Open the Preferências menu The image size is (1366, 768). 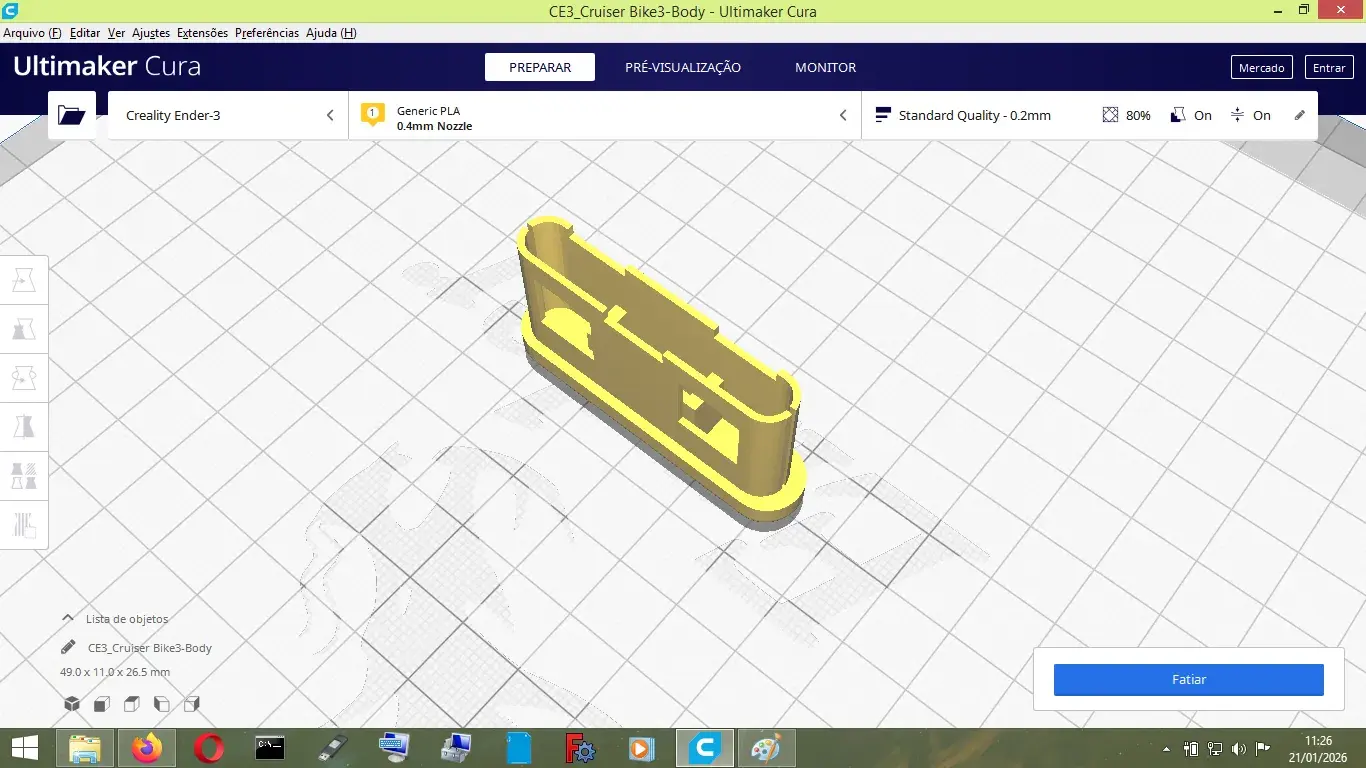coord(266,33)
